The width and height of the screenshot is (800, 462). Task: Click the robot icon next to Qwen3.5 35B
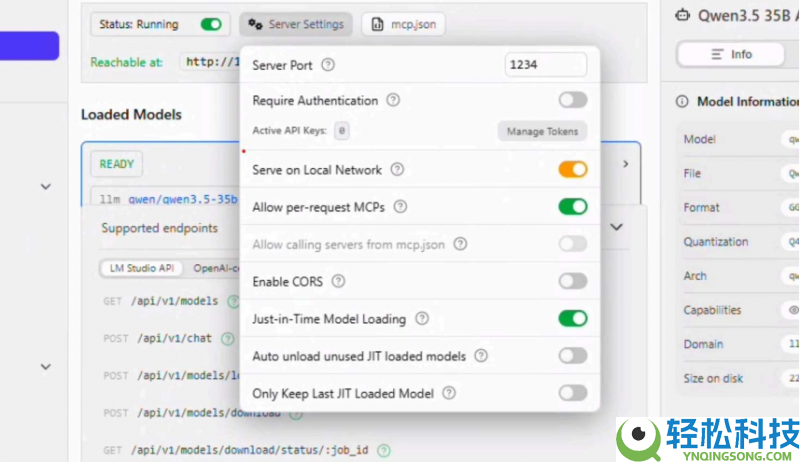click(682, 15)
